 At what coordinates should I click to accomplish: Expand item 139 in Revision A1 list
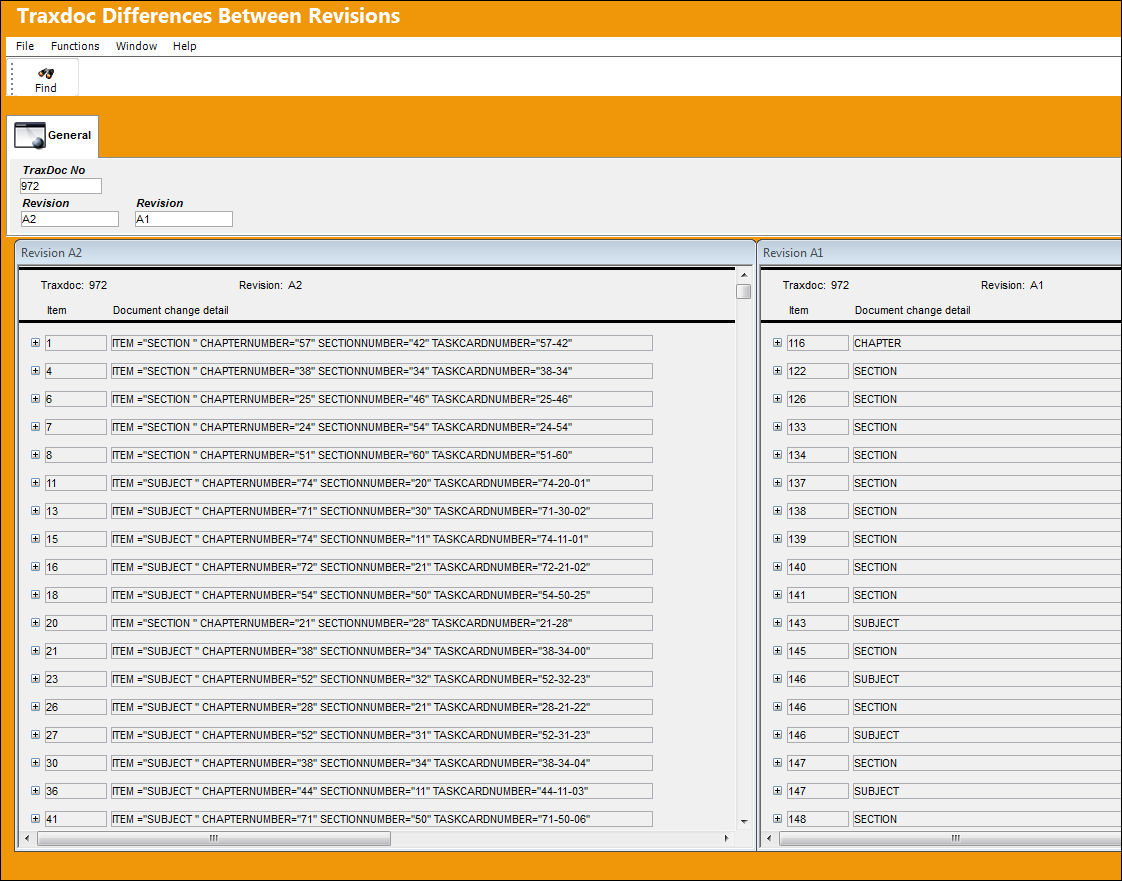777,538
